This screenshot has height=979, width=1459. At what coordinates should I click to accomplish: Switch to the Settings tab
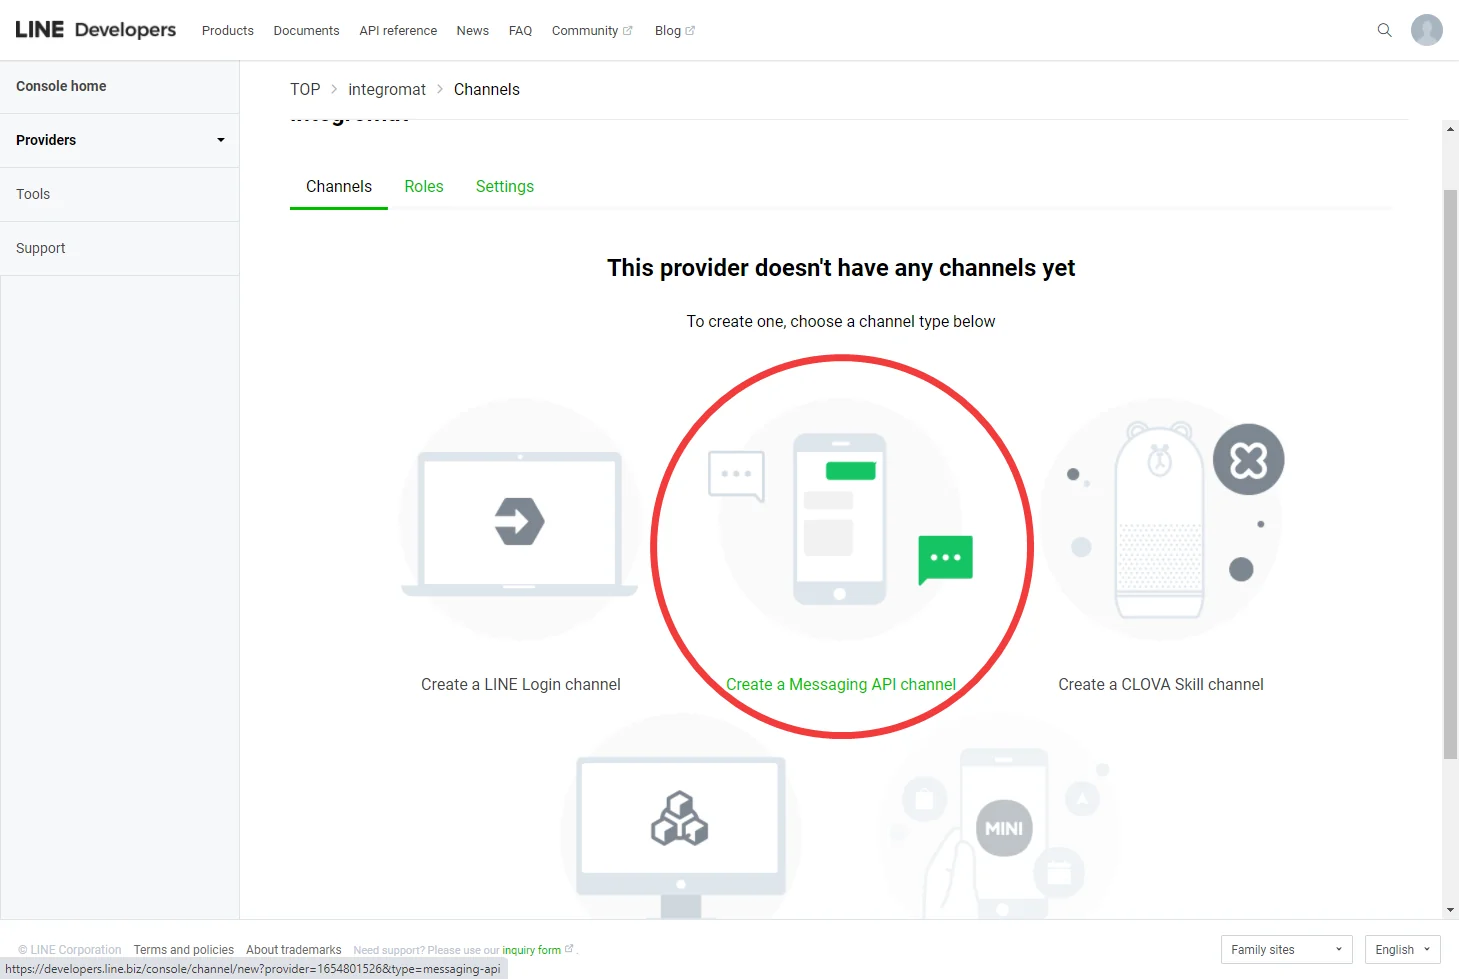(505, 187)
